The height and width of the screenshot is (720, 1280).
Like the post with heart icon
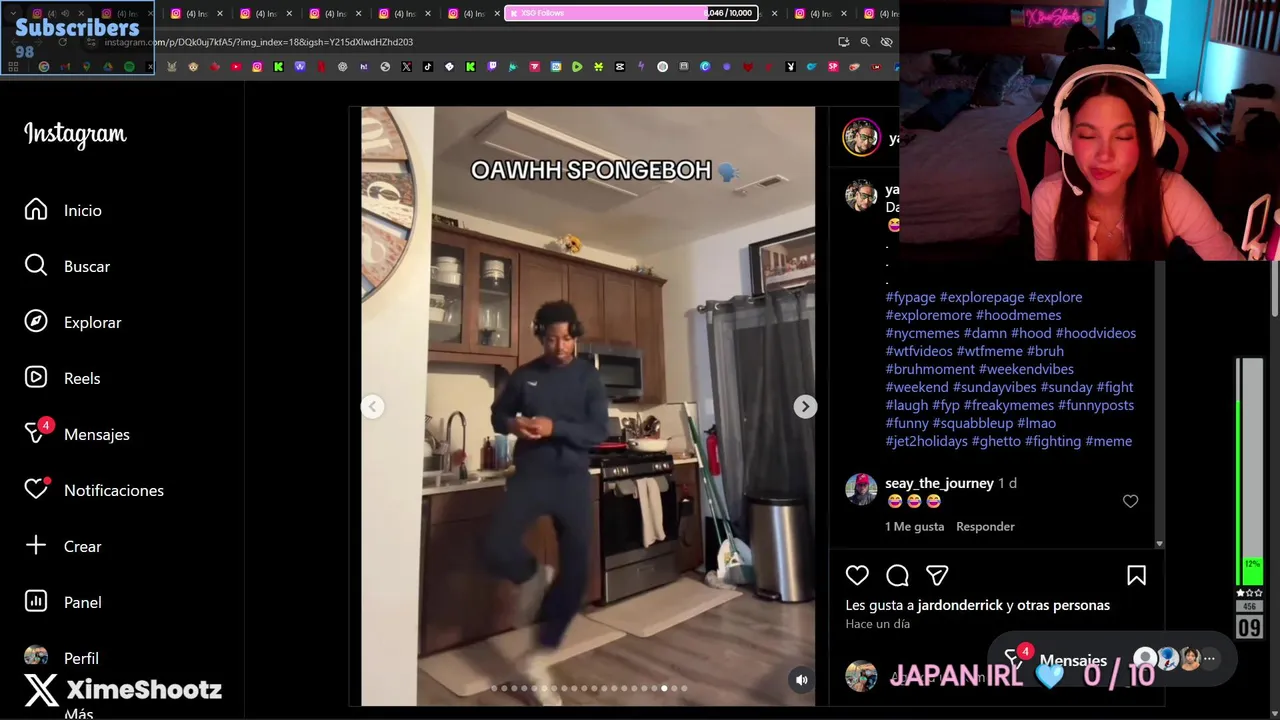pyautogui.click(x=857, y=575)
